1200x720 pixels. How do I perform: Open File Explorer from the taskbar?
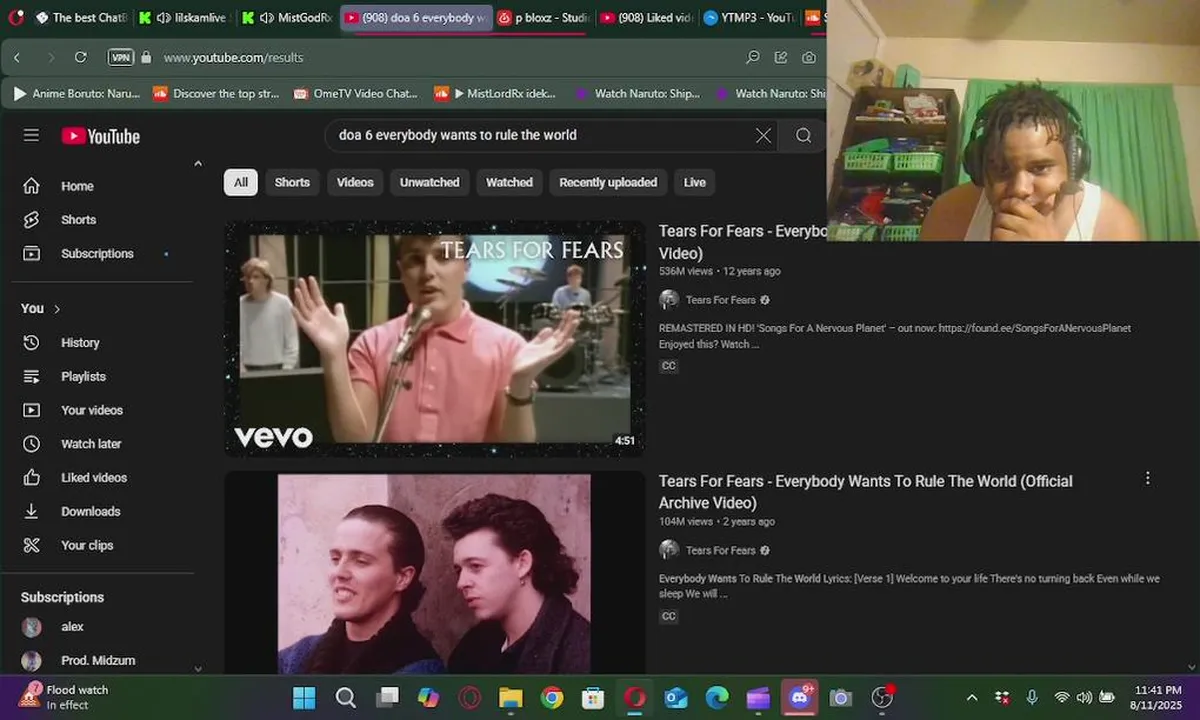[511, 697]
